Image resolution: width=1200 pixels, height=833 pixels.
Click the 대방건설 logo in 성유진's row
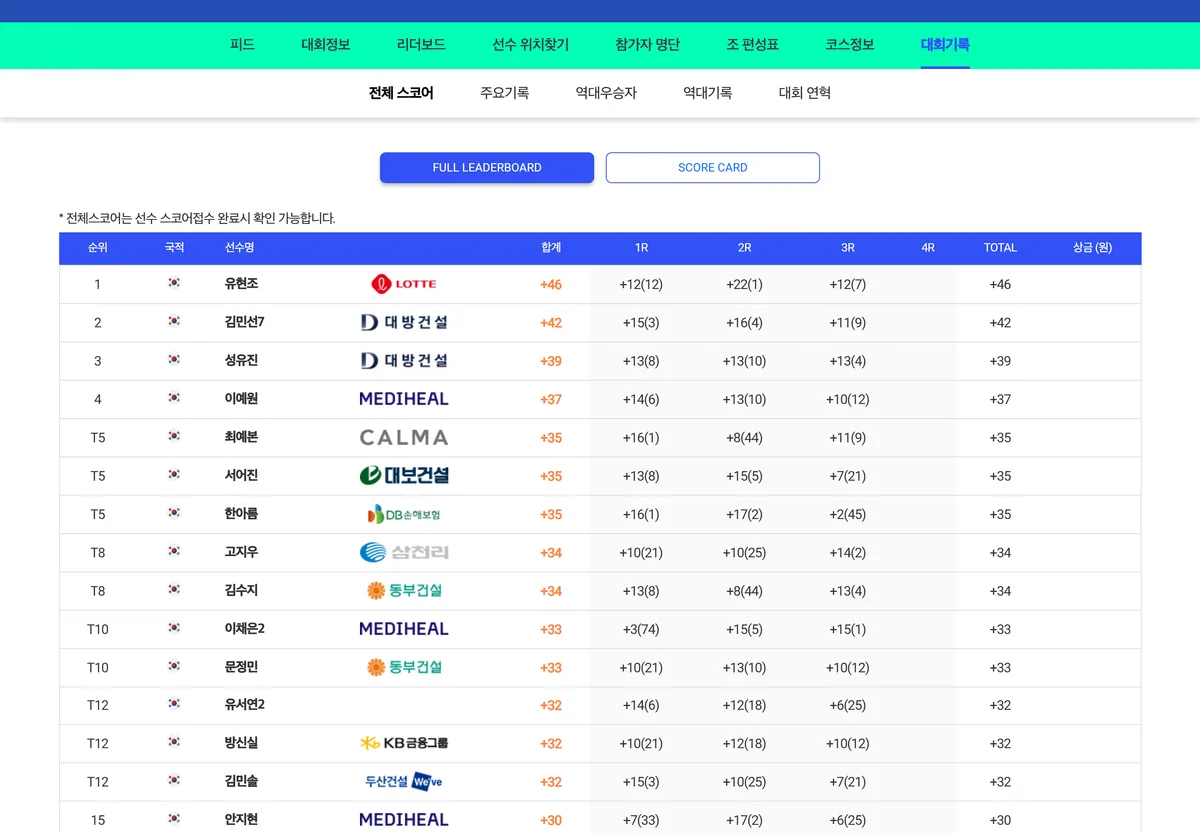pyautogui.click(x=404, y=360)
